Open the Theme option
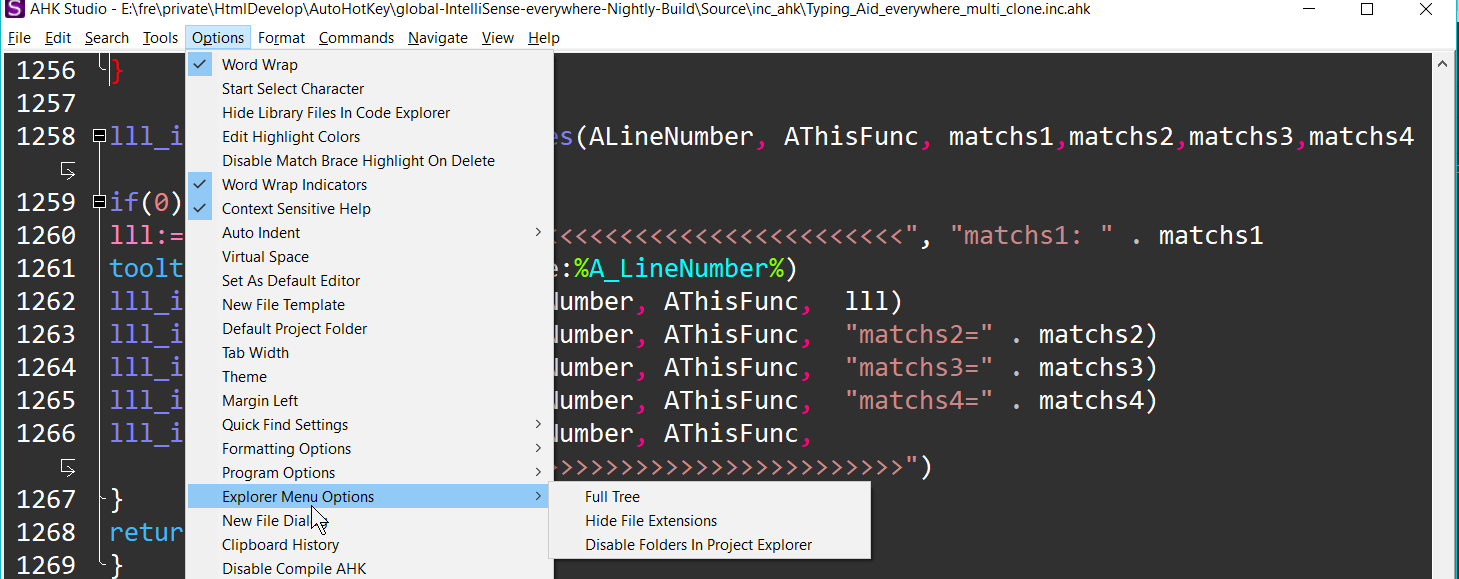 [370, 377]
